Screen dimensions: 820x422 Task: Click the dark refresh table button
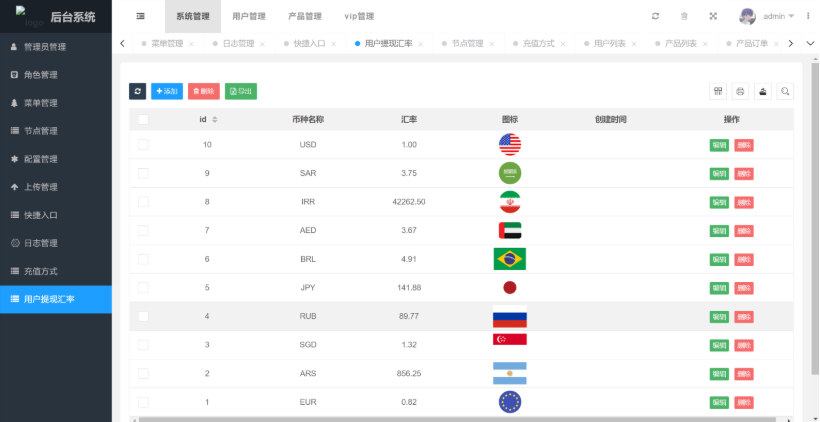138,92
